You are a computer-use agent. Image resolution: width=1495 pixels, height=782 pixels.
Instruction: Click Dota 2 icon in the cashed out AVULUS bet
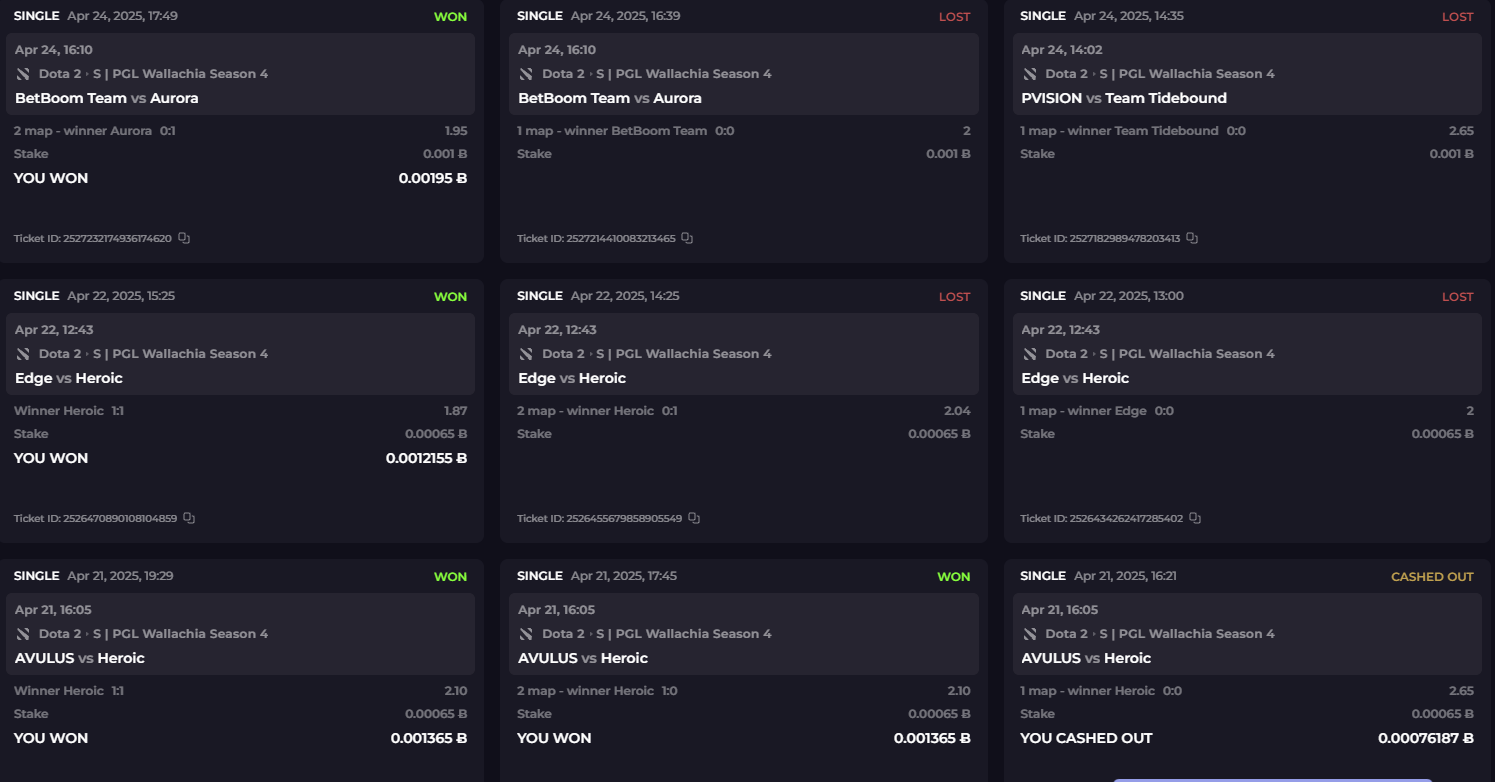(1029, 634)
